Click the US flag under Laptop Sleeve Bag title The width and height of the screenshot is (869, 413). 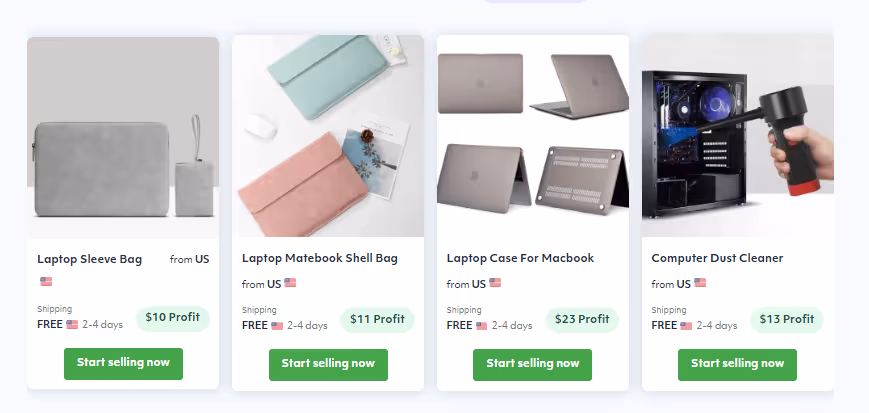(46, 282)
